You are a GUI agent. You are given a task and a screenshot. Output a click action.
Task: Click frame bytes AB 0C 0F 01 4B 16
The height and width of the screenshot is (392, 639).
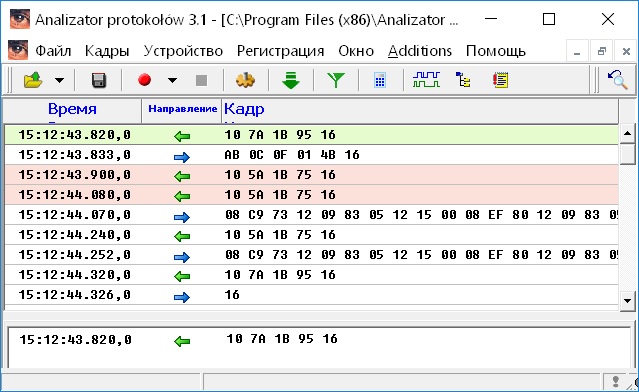coord(292,155)
